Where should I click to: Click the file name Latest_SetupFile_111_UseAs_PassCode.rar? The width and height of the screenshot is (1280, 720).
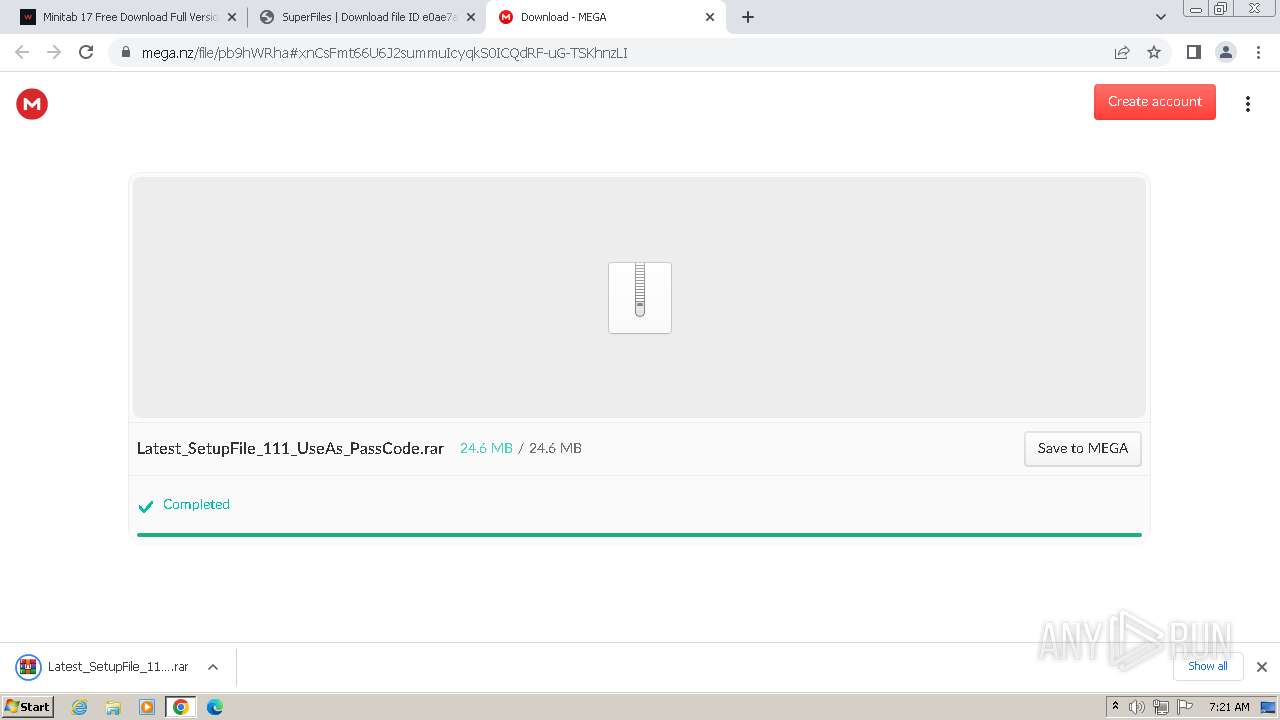pyautogui.click(x=290, y=448)
